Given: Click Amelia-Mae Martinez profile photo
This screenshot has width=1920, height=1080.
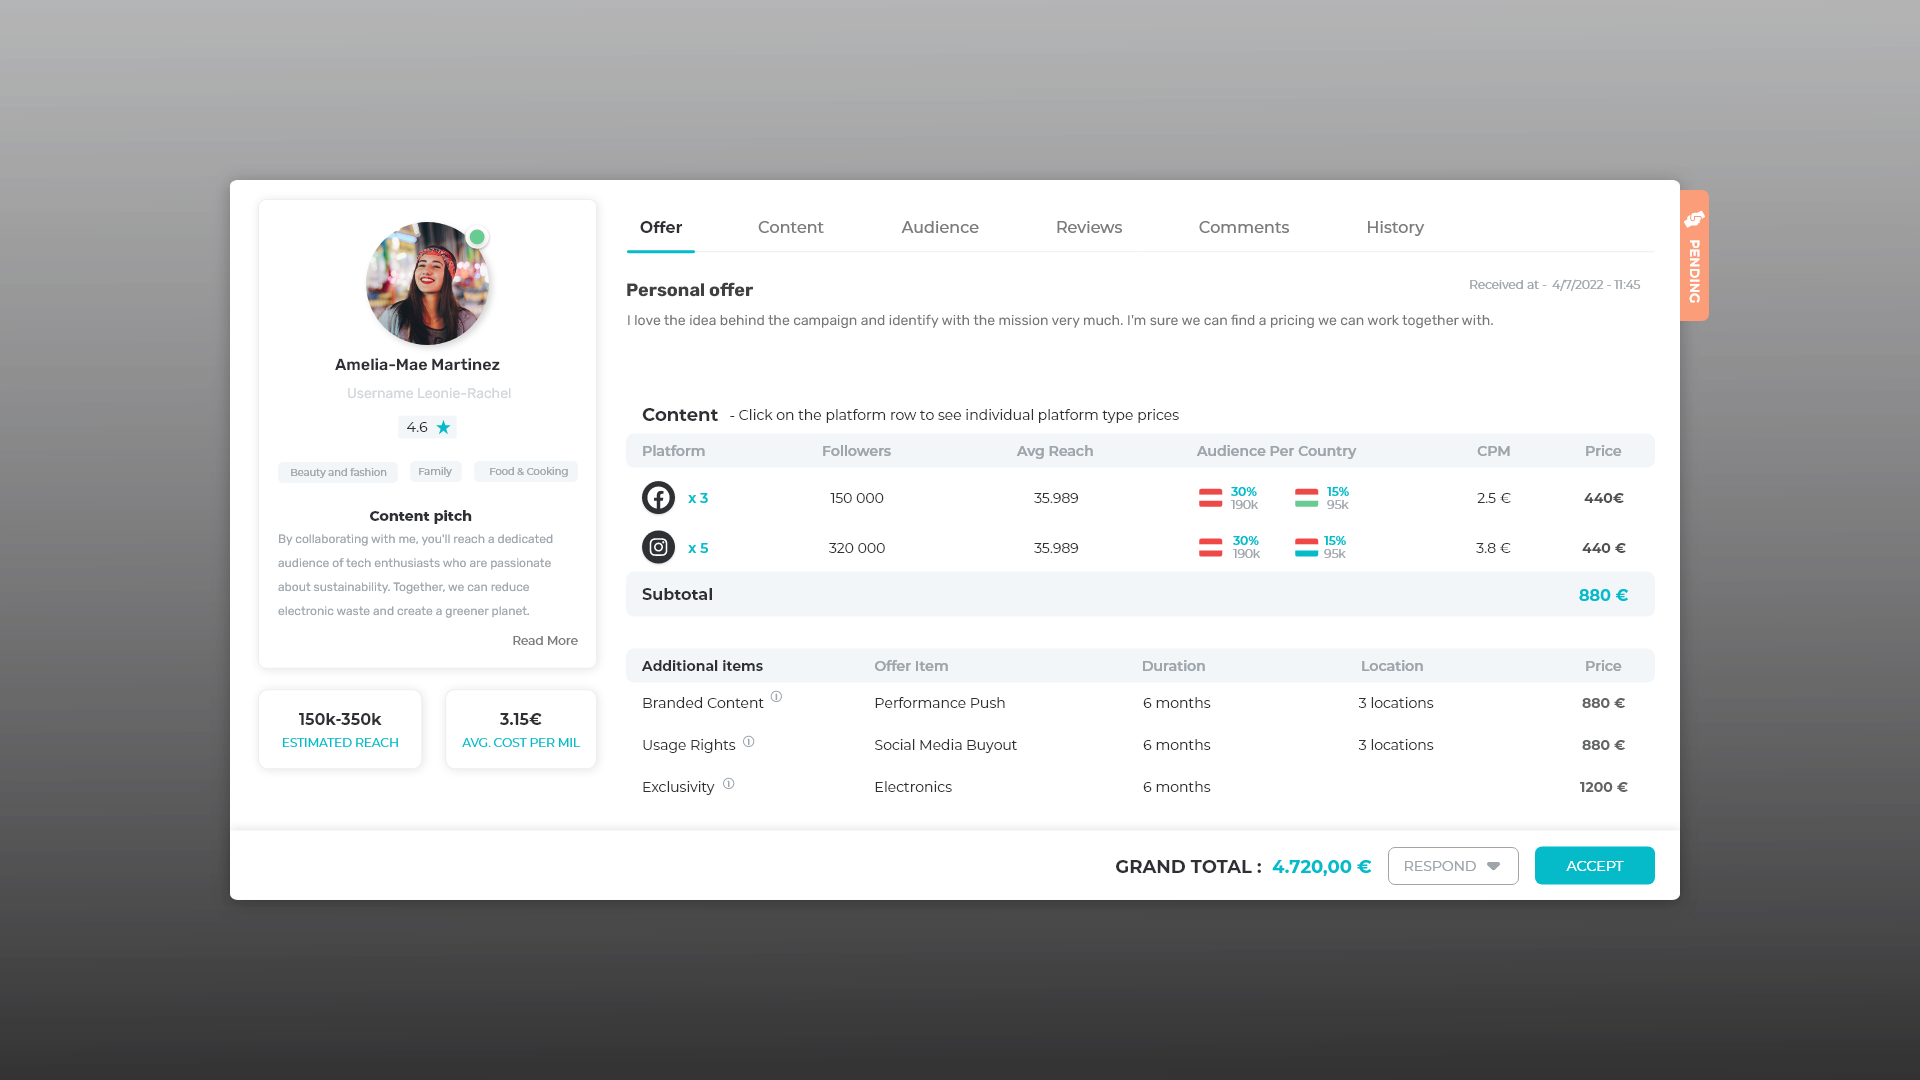Looking at the screenshot, I should (427, 283).
